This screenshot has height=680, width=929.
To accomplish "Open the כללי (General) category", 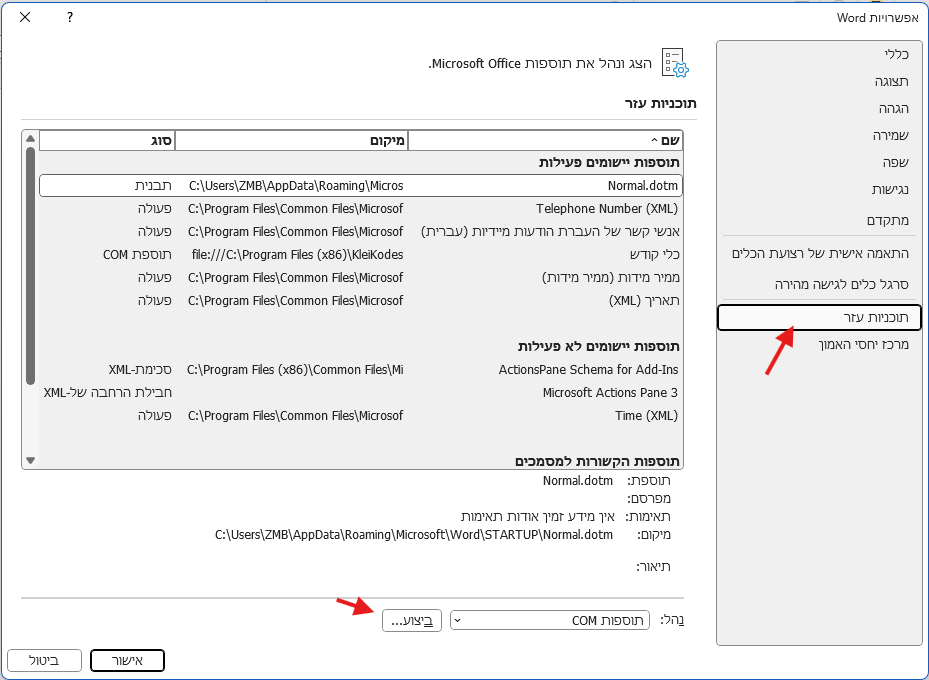I will [x=896, y=54].
